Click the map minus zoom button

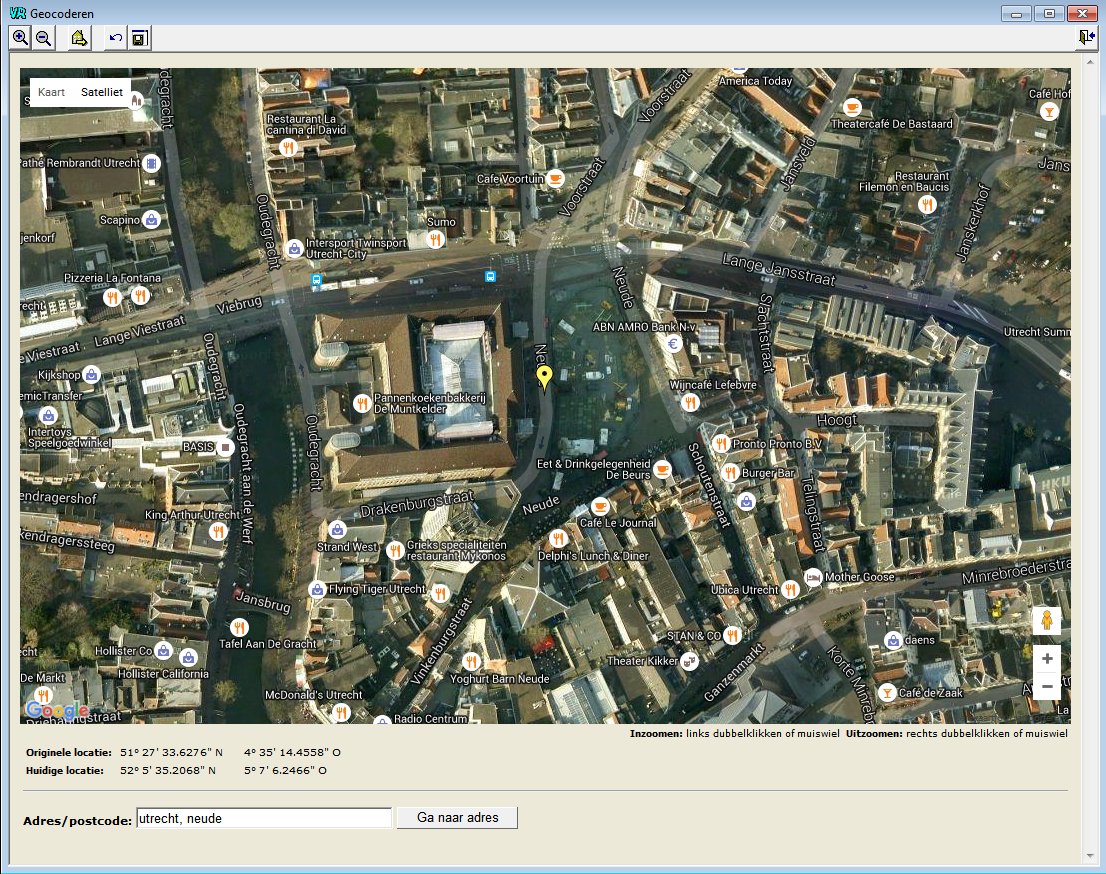(x=1047, y=686)
